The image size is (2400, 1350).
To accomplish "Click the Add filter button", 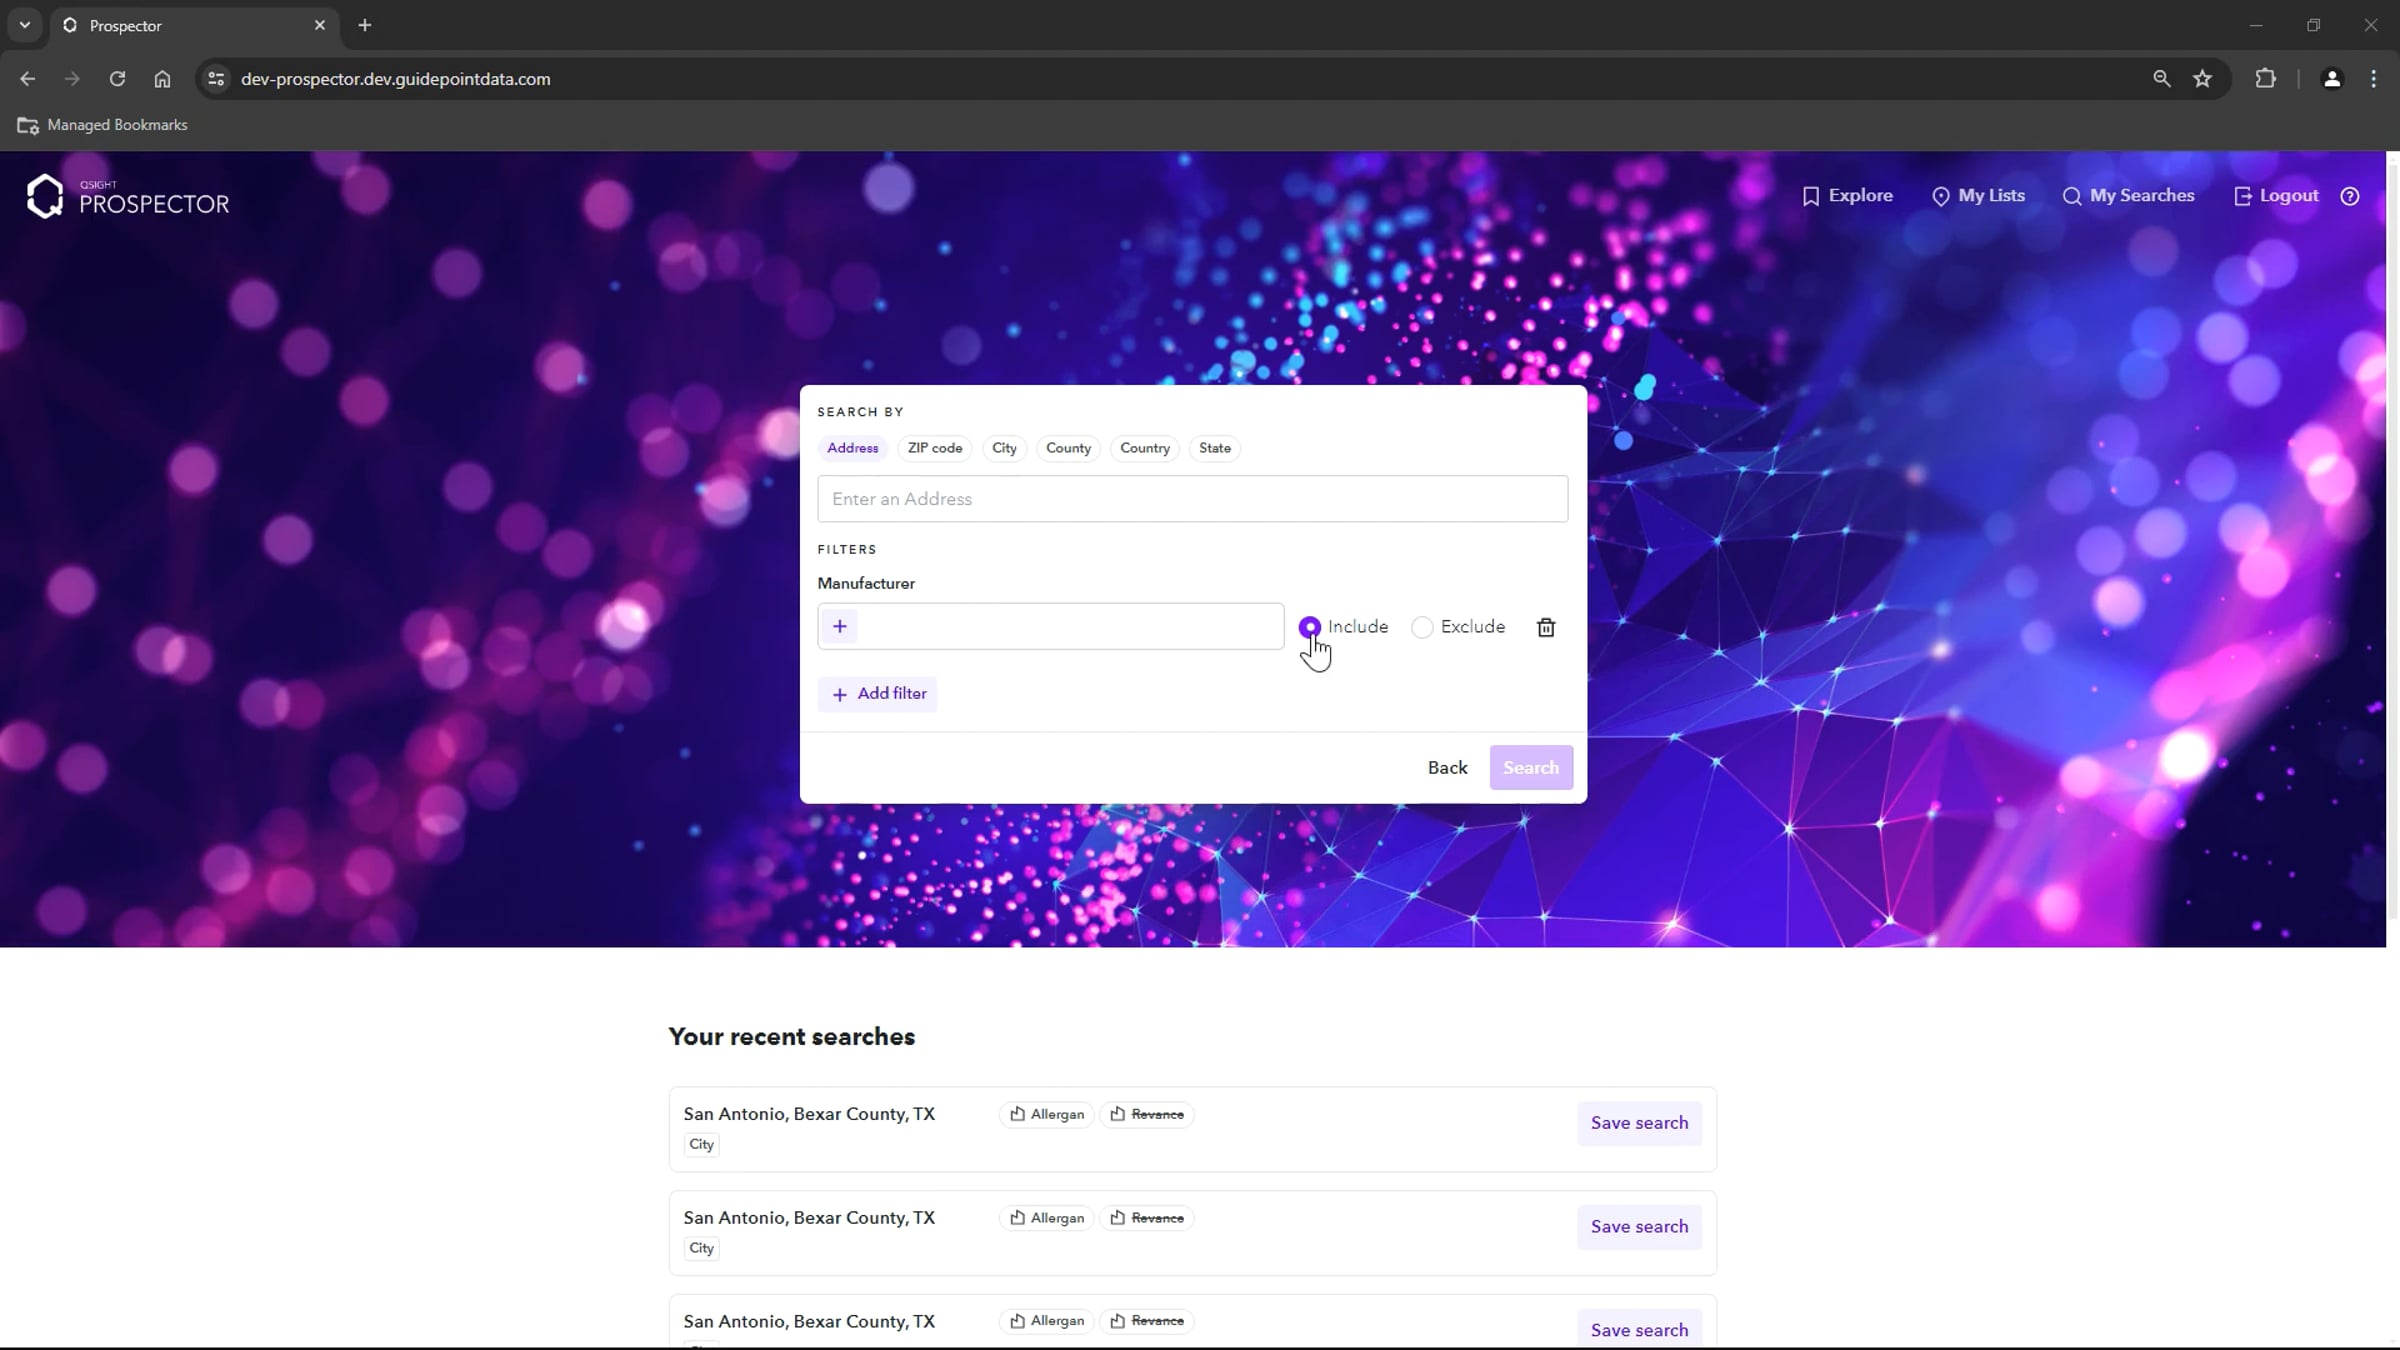I will (x=878, y=694).
